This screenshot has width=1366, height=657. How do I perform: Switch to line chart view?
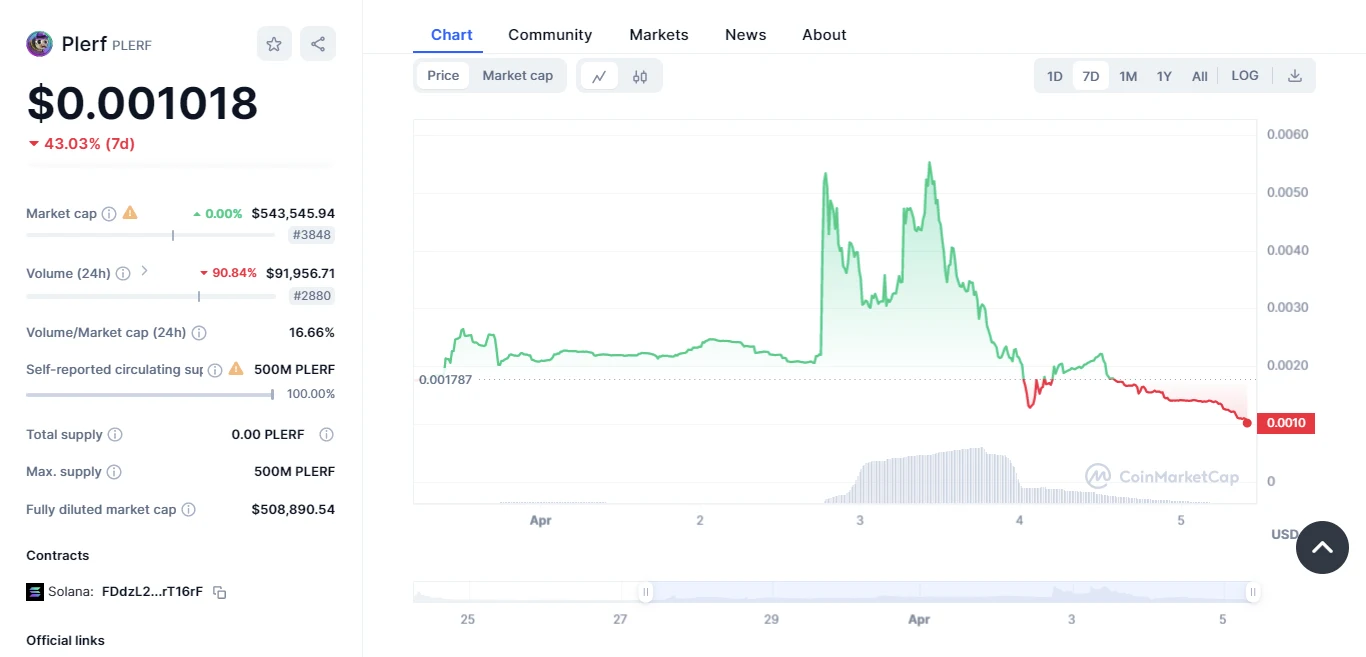point(599,76)
